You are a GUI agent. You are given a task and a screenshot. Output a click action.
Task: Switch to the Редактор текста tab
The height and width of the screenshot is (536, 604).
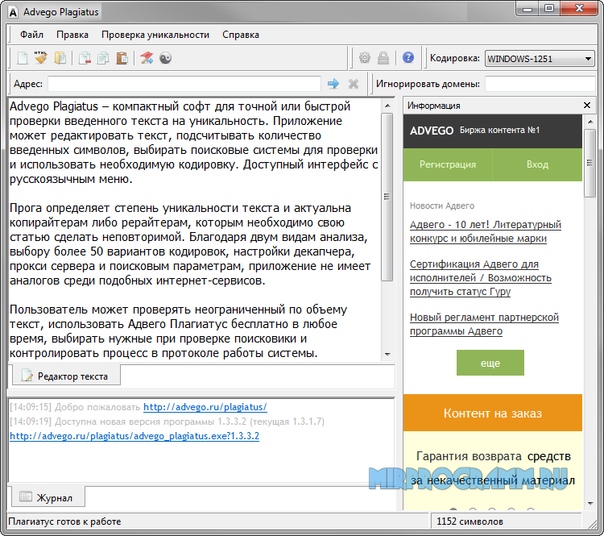(66, 376)
